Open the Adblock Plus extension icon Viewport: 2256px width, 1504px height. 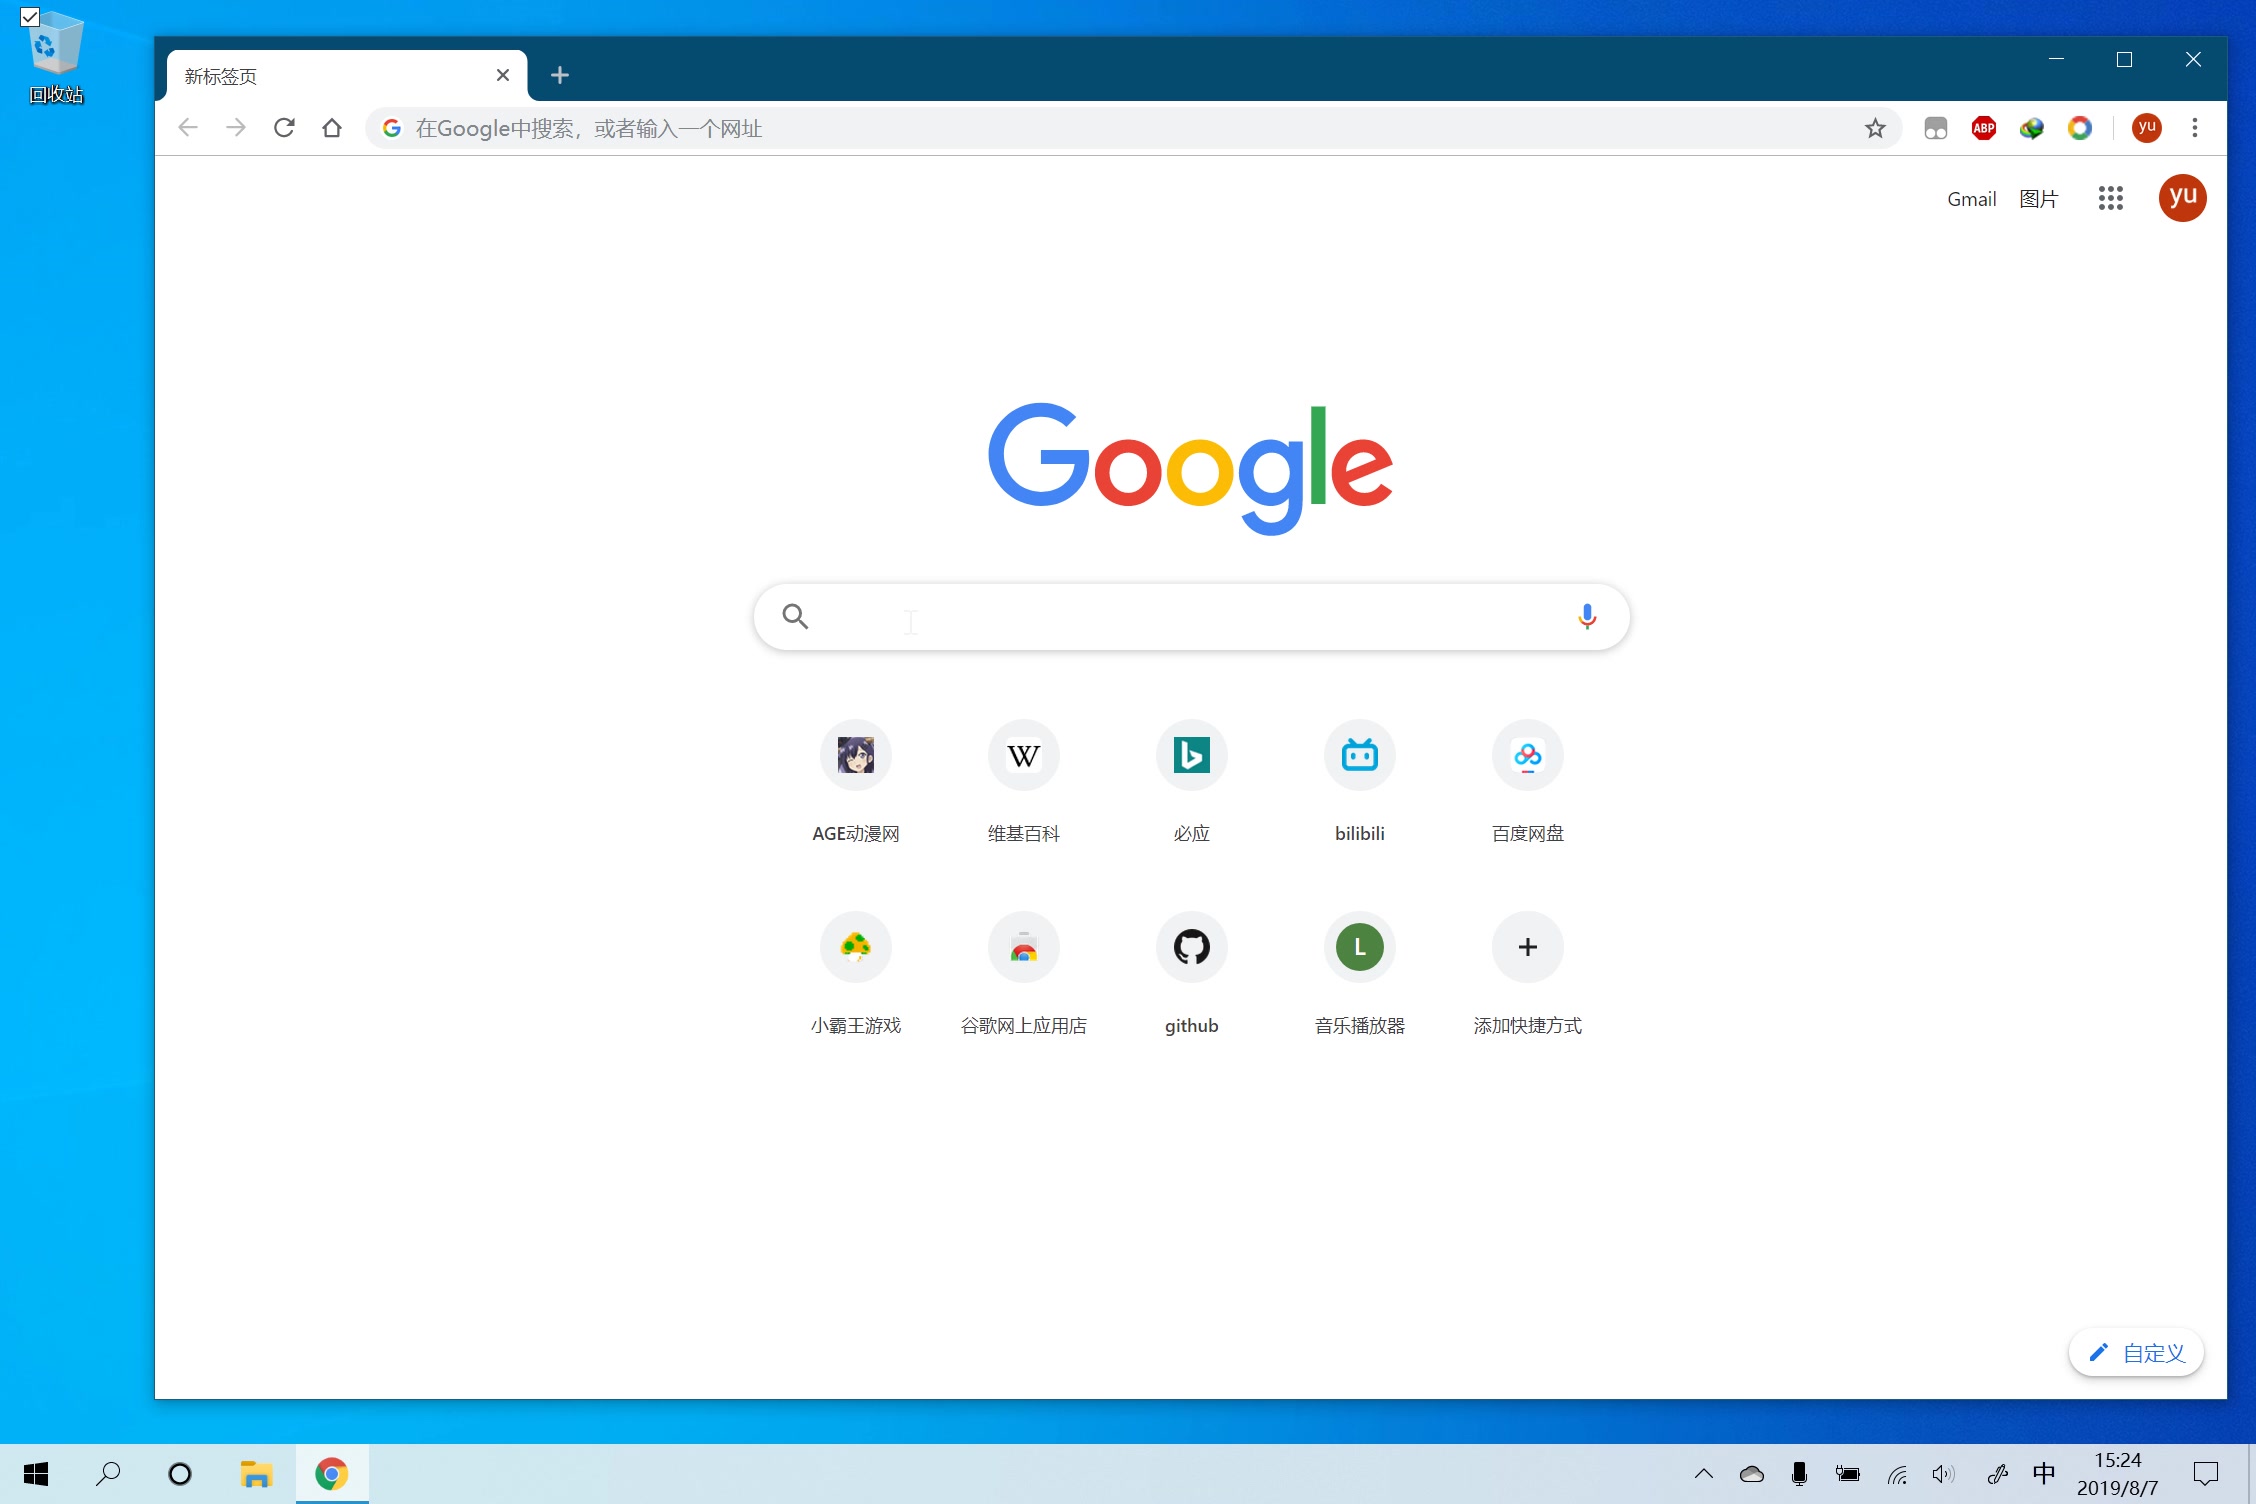(1984, 128)
